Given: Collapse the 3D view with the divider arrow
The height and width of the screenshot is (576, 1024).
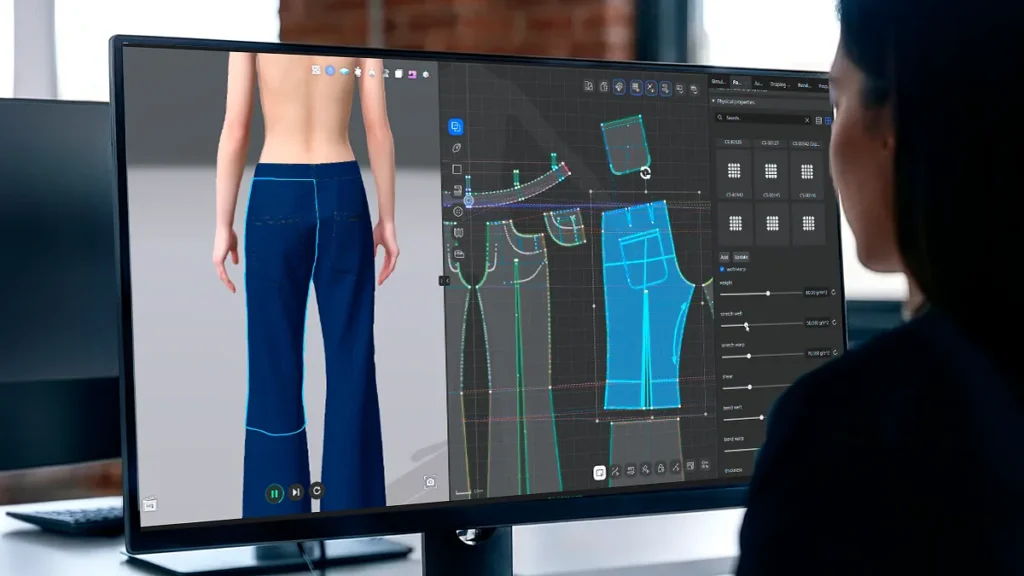Looking at the screenshot, I should pyautogui.click(x=444, y=281).
